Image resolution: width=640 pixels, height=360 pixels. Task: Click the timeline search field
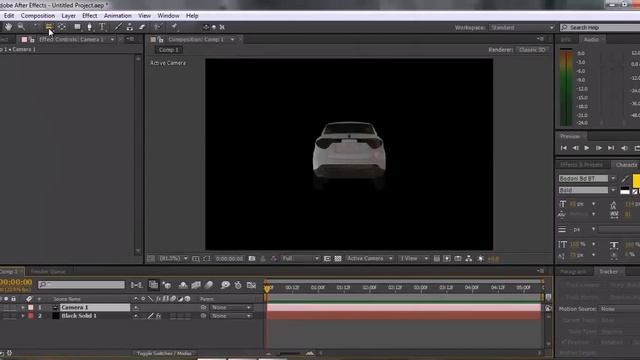point(81,284)
